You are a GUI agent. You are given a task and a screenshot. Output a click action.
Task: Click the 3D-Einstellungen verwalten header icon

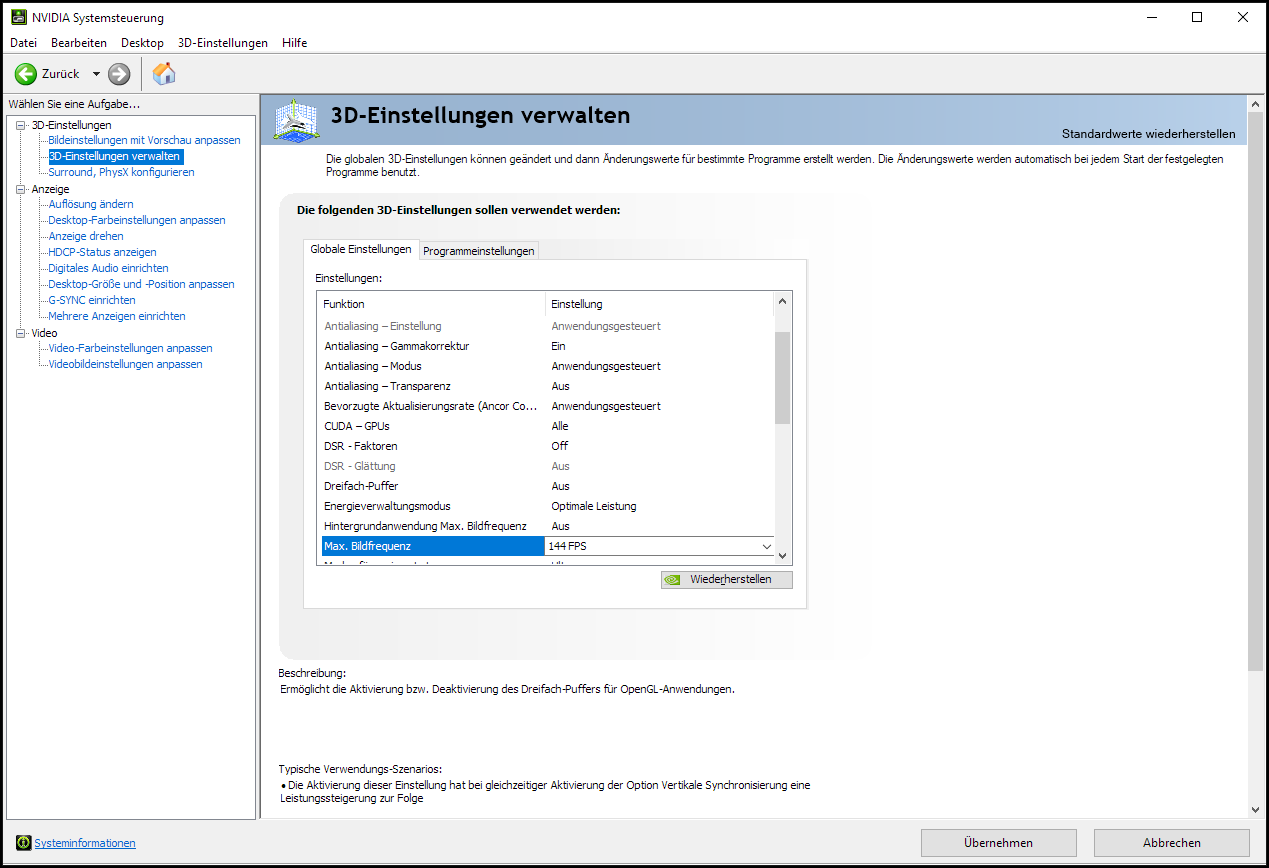click(297, 120)
